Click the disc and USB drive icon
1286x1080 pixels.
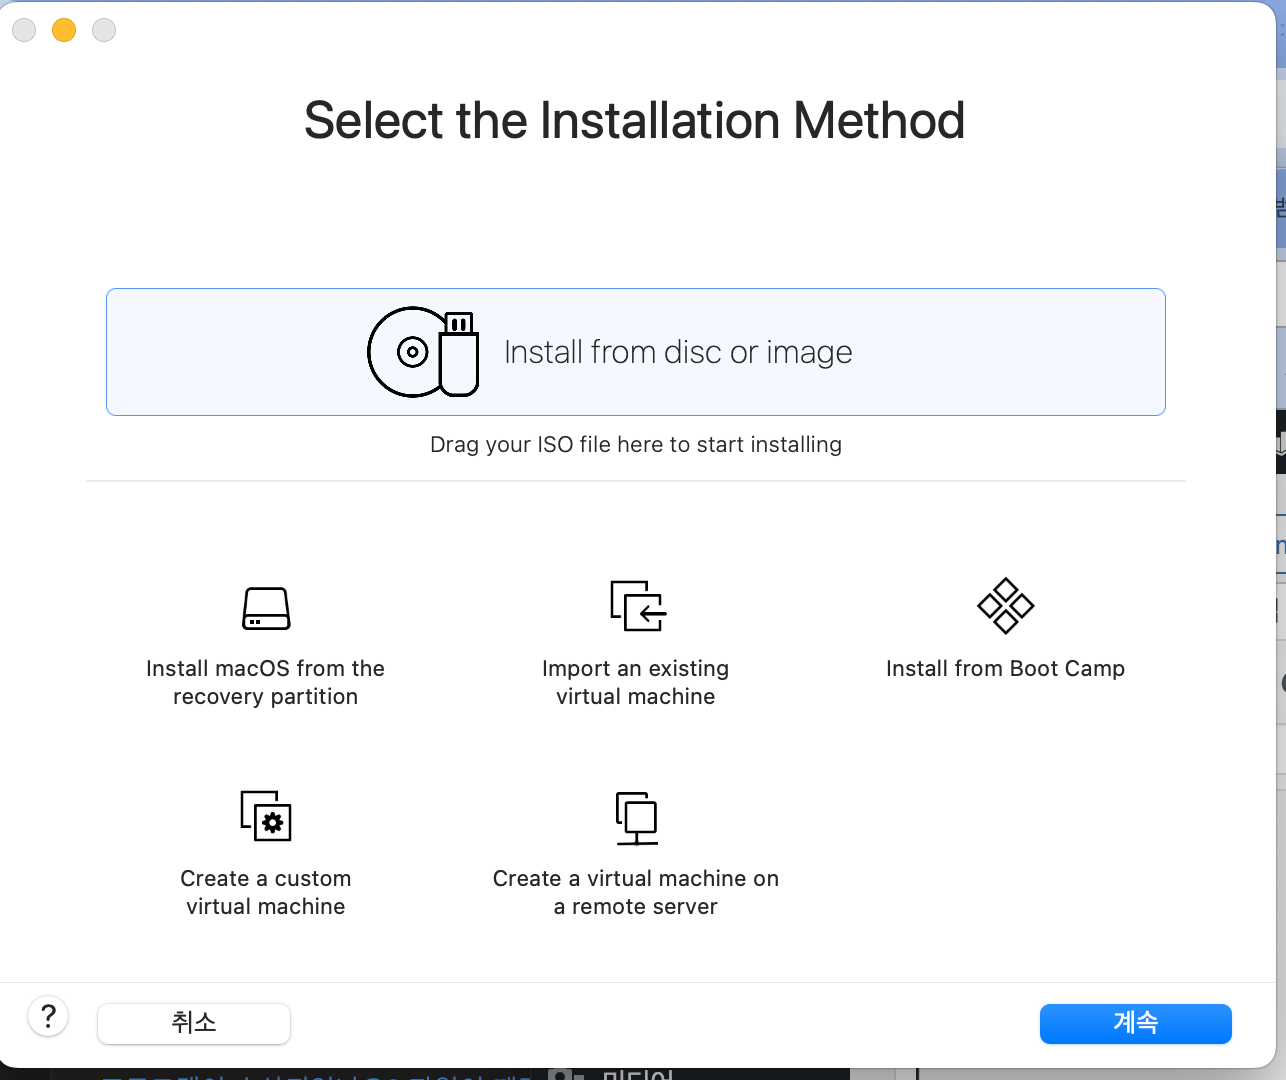423,352
